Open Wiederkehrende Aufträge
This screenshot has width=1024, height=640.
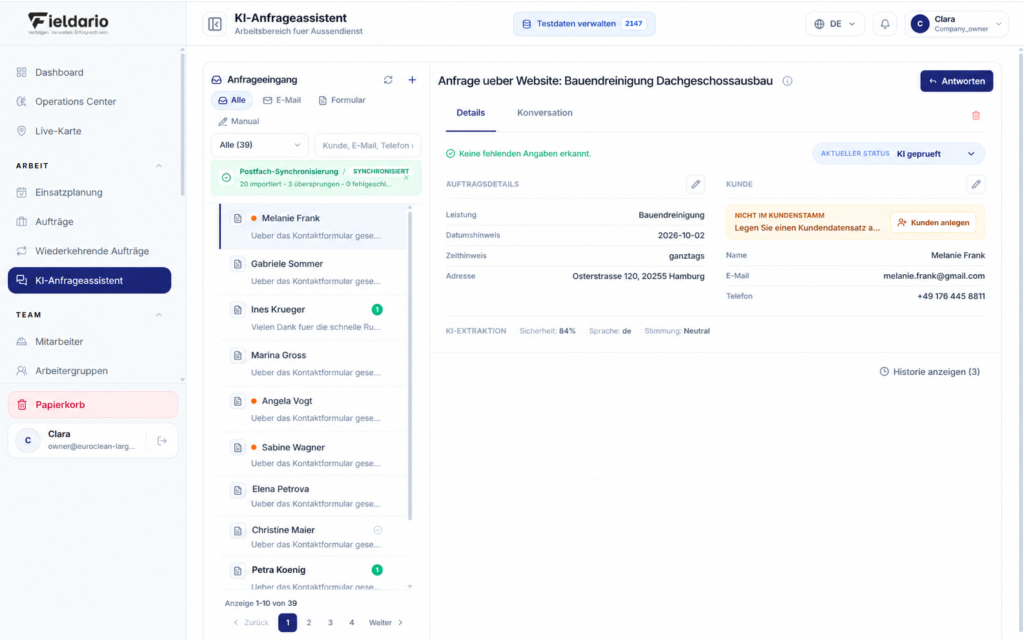(89, 251)
